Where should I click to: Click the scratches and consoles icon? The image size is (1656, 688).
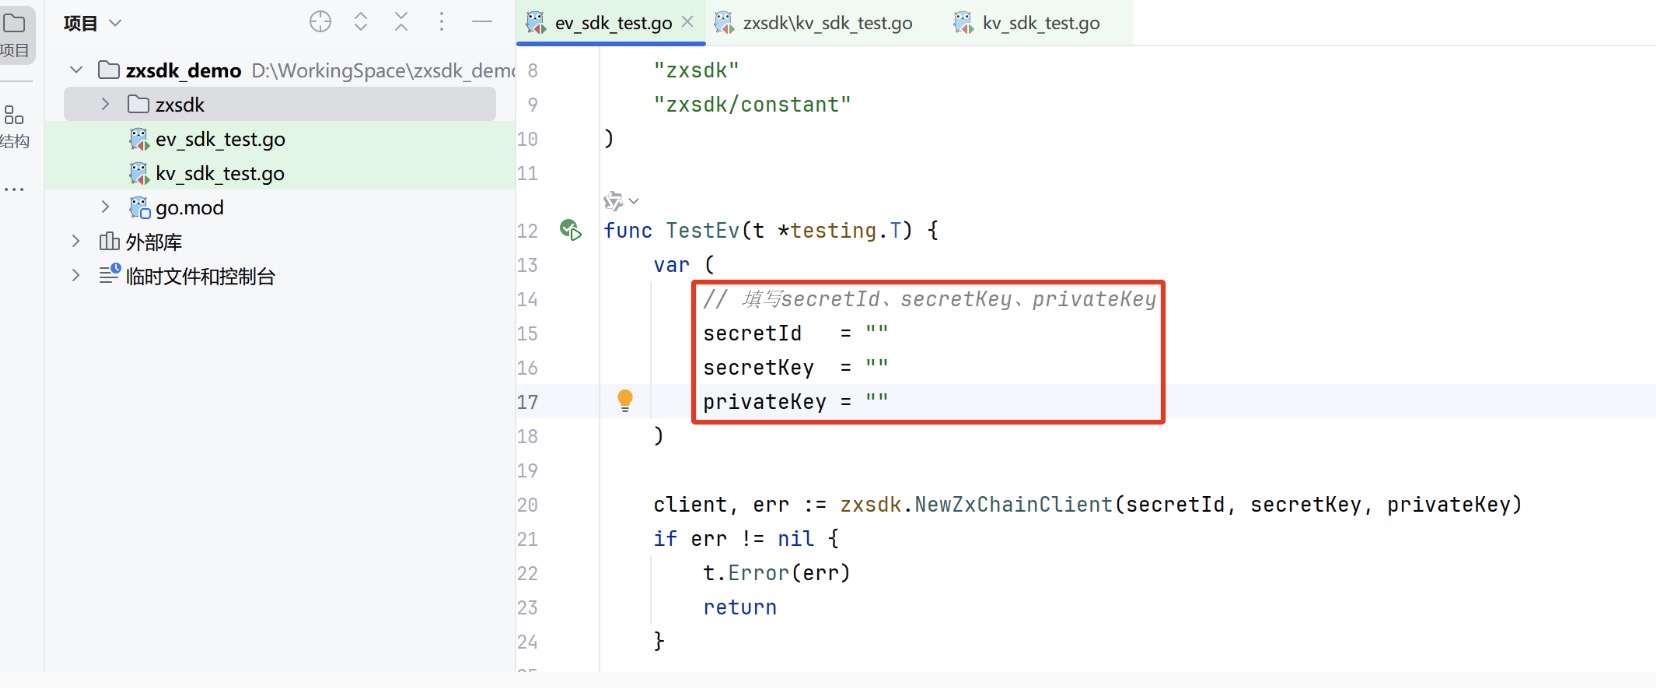pos(110,274)
